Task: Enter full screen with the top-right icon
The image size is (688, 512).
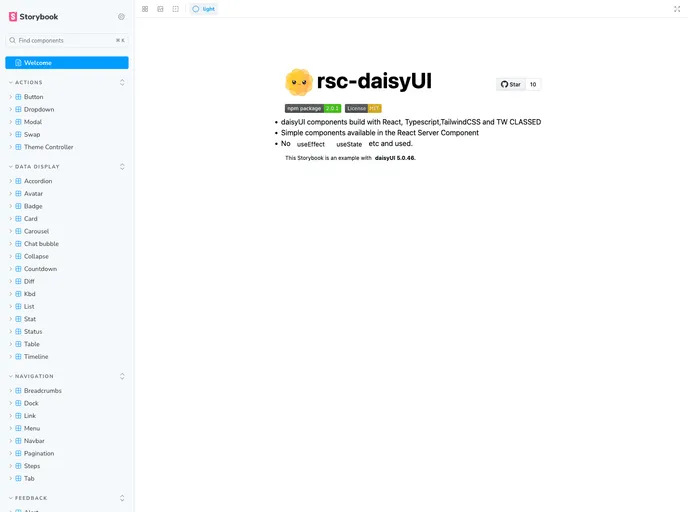Action: pos(677,9)
